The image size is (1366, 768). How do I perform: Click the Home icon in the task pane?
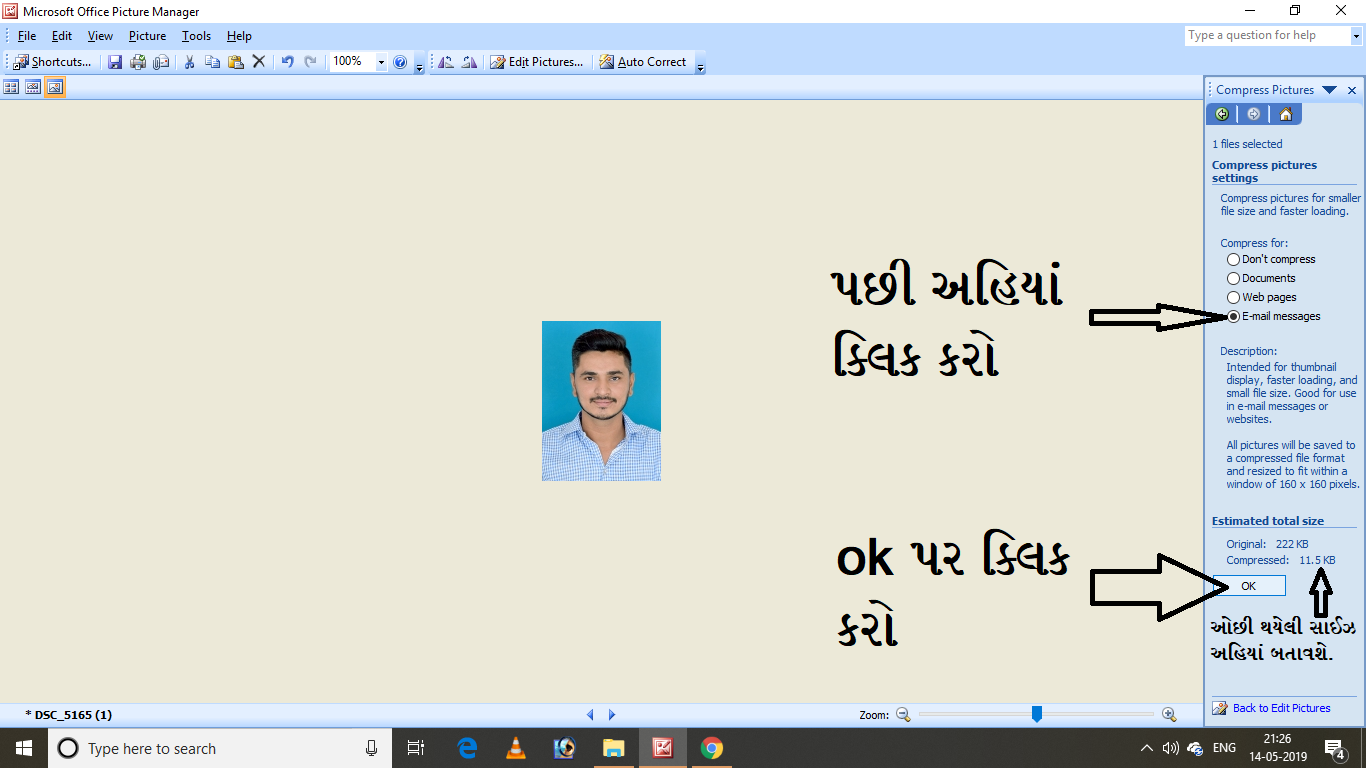click(x=1286, y=113)
